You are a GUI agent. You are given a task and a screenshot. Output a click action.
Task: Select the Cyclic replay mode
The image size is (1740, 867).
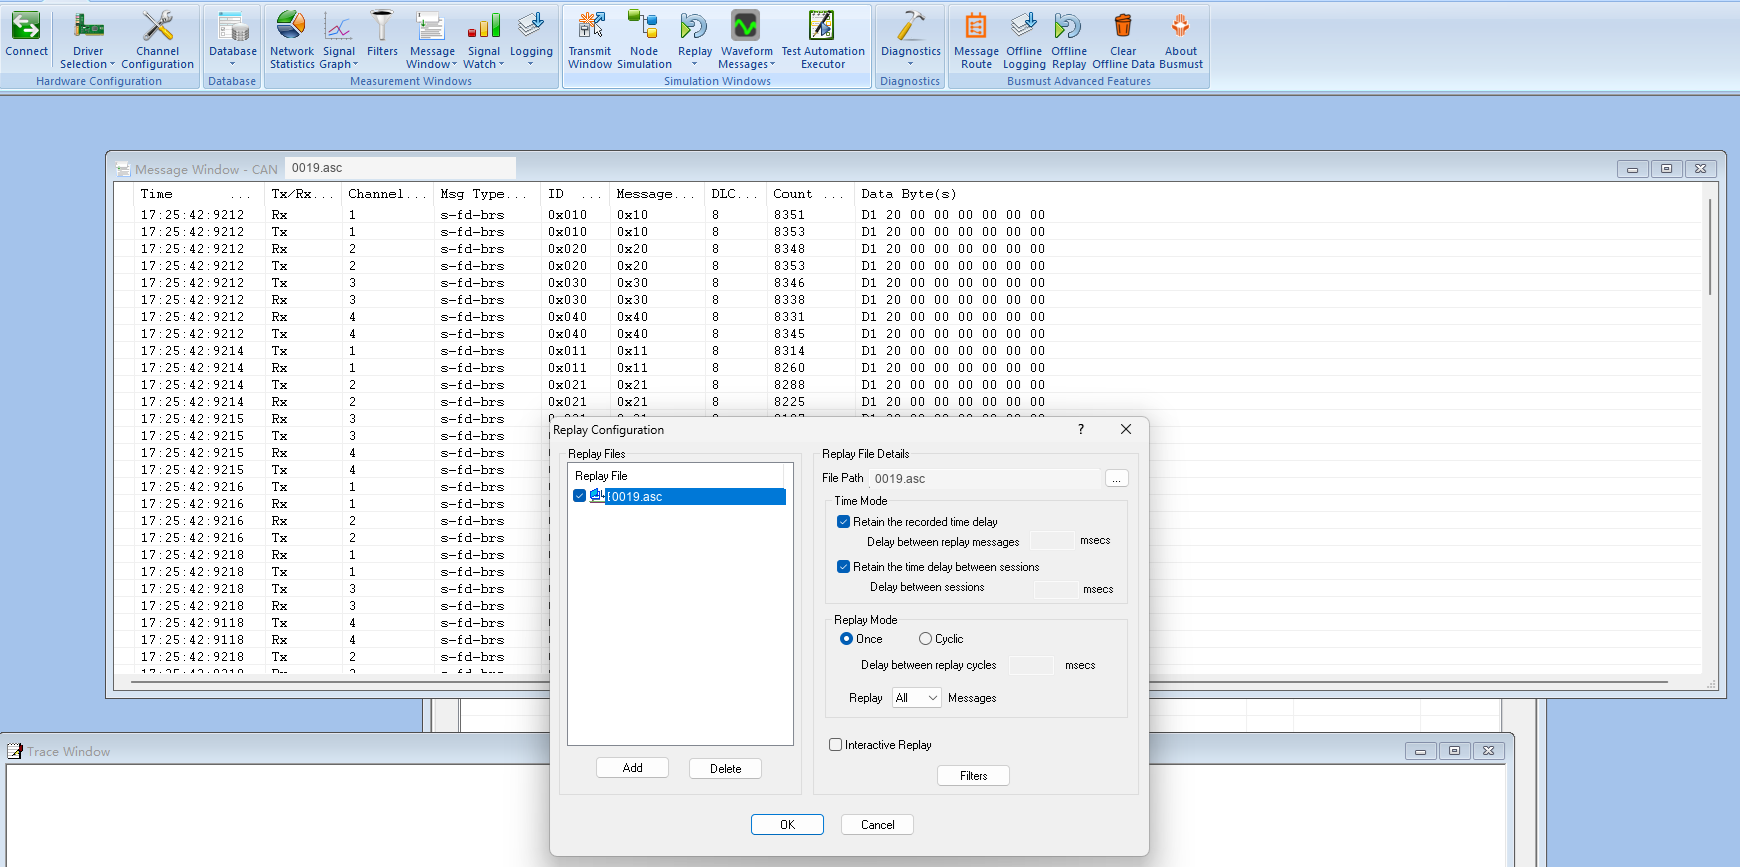pos(926,639)
